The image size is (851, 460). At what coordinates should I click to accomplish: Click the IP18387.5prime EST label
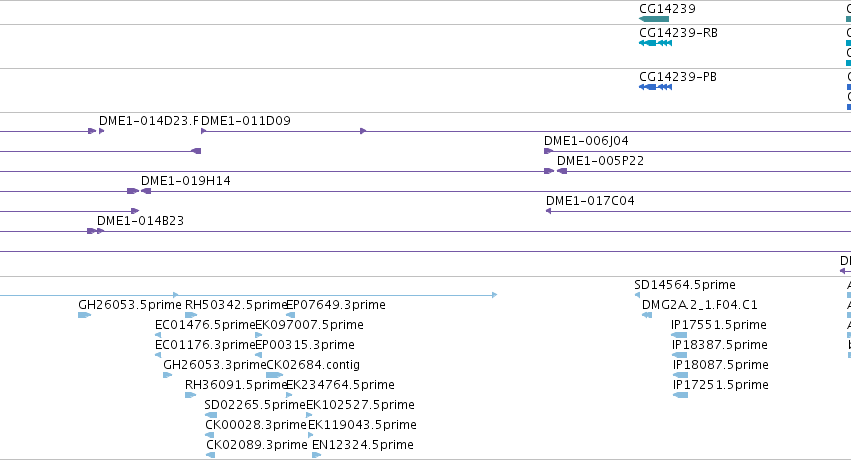point(720,346)
